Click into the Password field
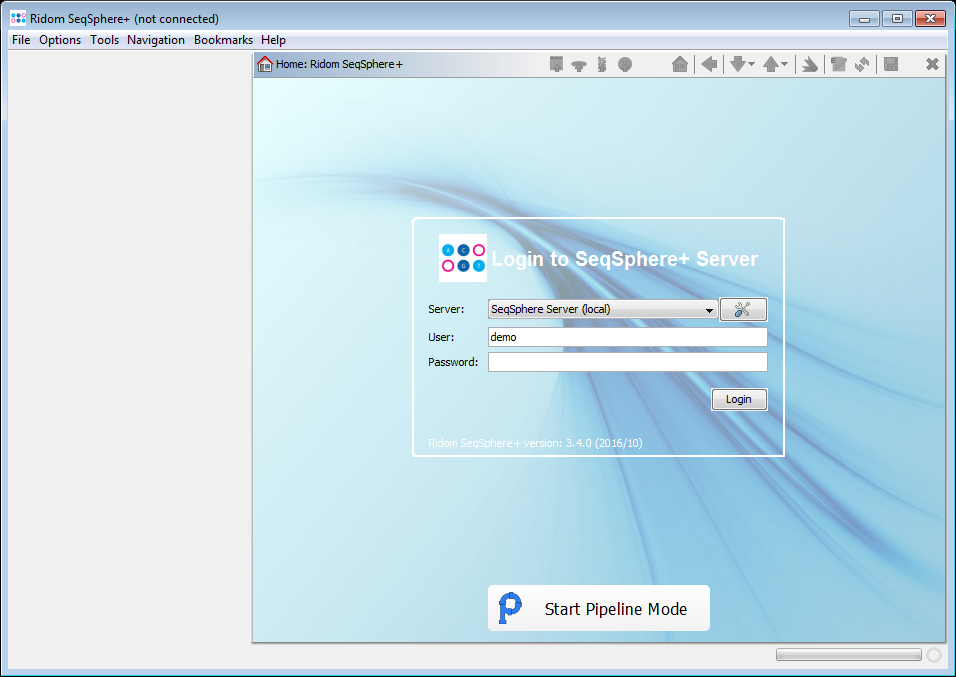This screenshot has height=677, width=956. click(627, 362)
